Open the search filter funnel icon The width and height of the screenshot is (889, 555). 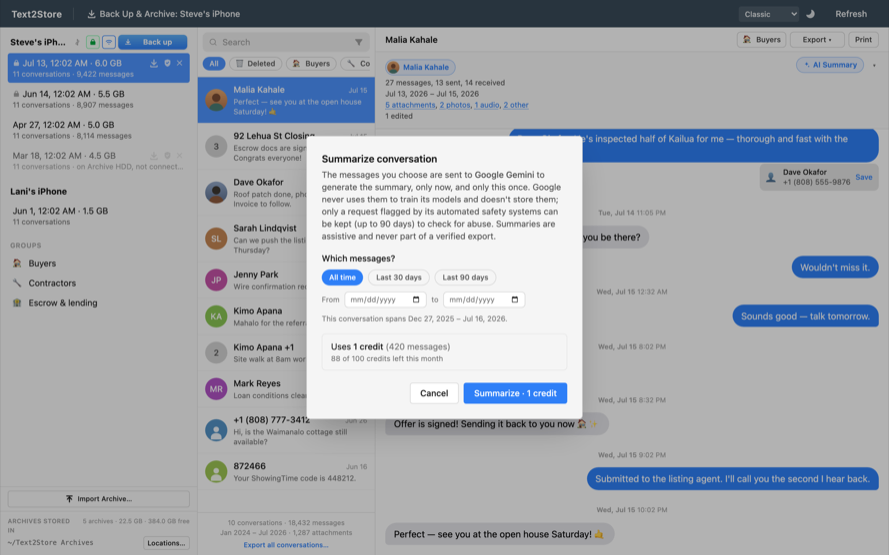(x=358, y=42)
